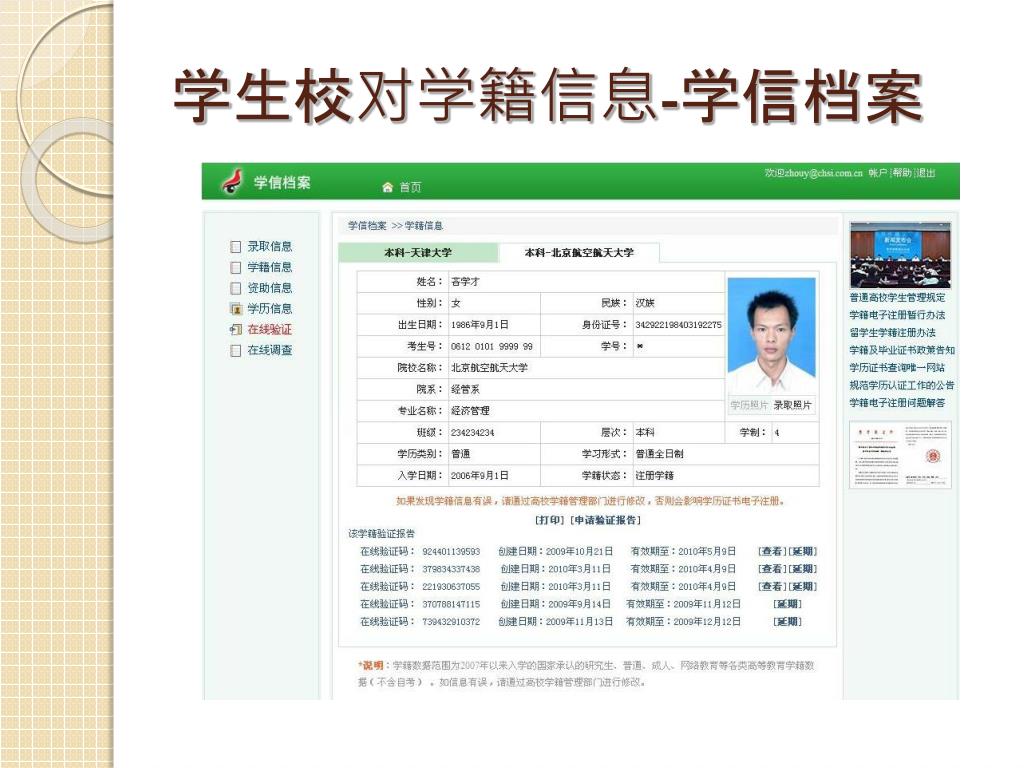1024x768 pixels.
Task: Click the diploma icon beside 学历信息
Action: (x=236, y=309)
